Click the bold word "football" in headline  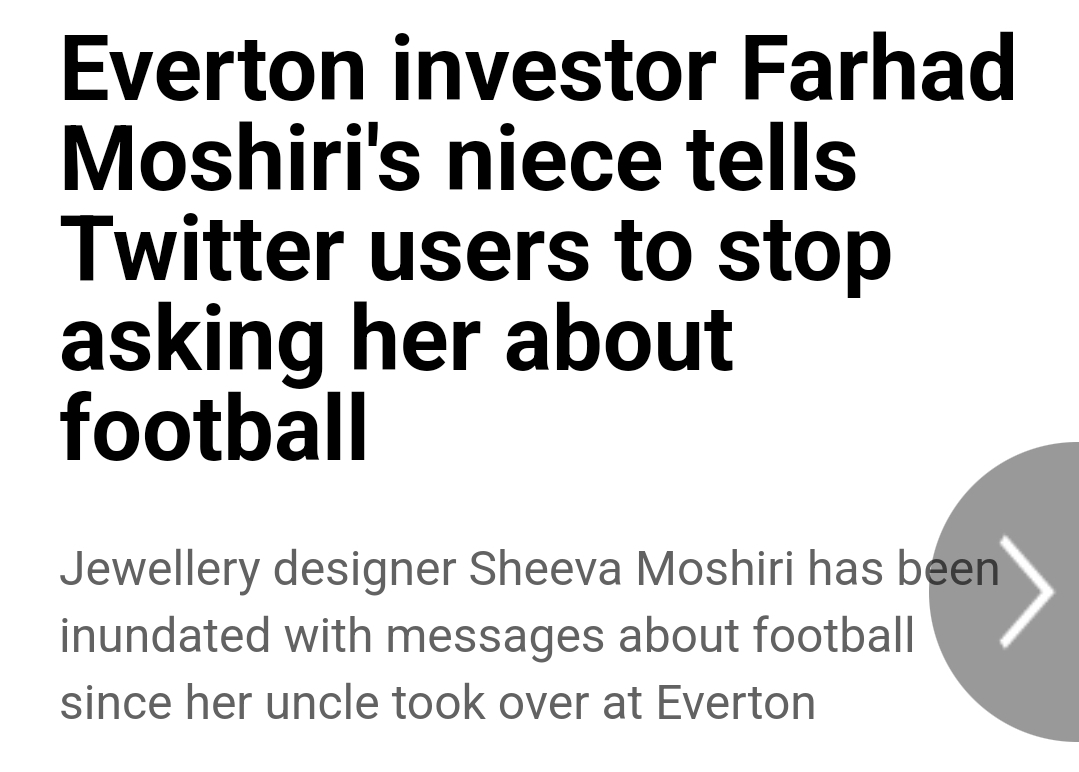pyautogui.click(x=214, y=430)
